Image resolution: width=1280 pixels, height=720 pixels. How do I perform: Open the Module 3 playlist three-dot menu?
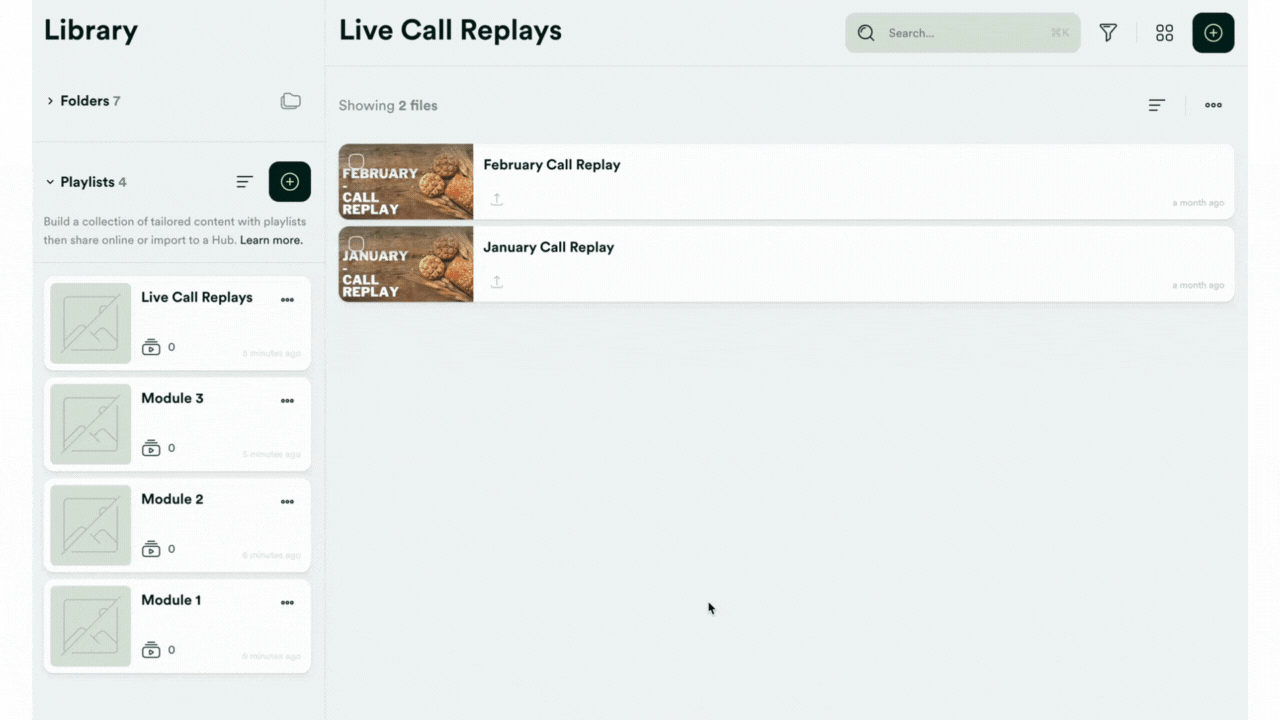tap(287, 401)
